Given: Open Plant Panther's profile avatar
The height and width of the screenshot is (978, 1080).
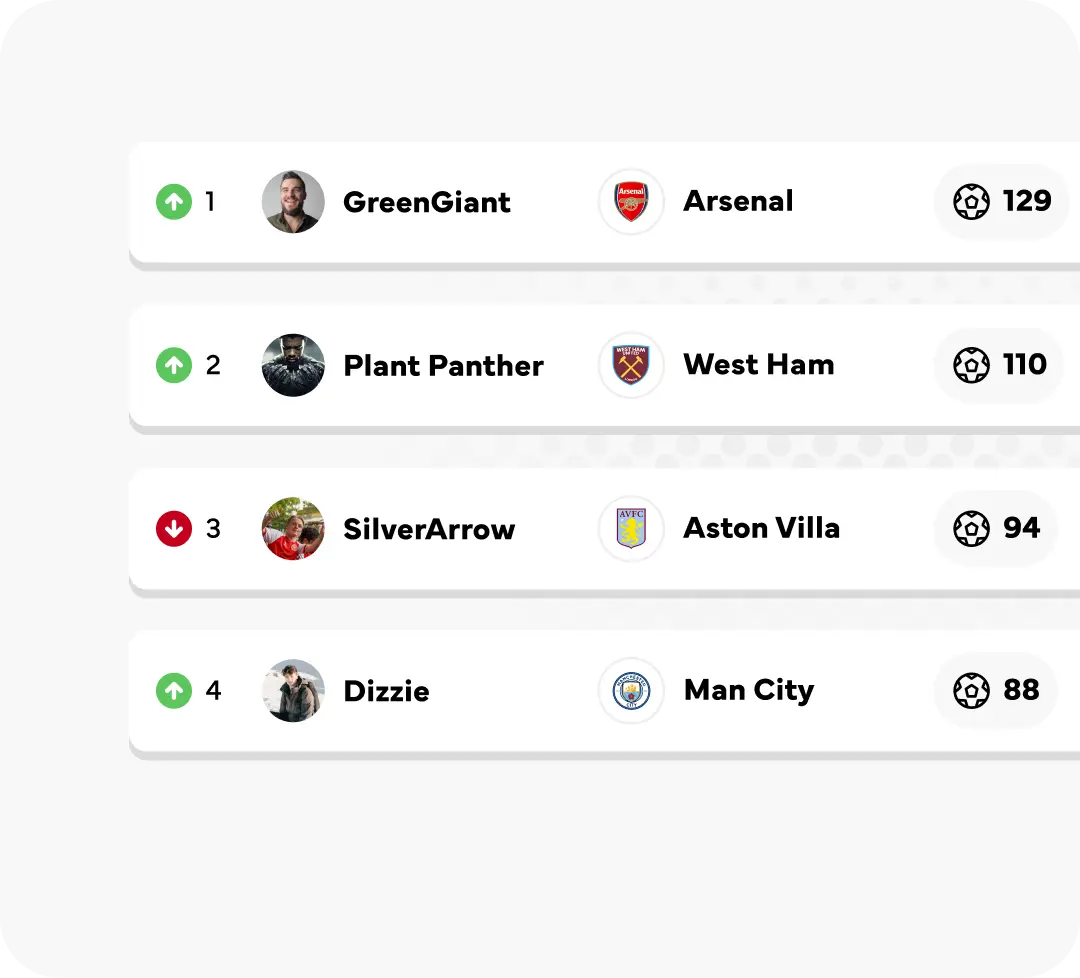Looking at the screenshot, I should (x=293, y=365).
